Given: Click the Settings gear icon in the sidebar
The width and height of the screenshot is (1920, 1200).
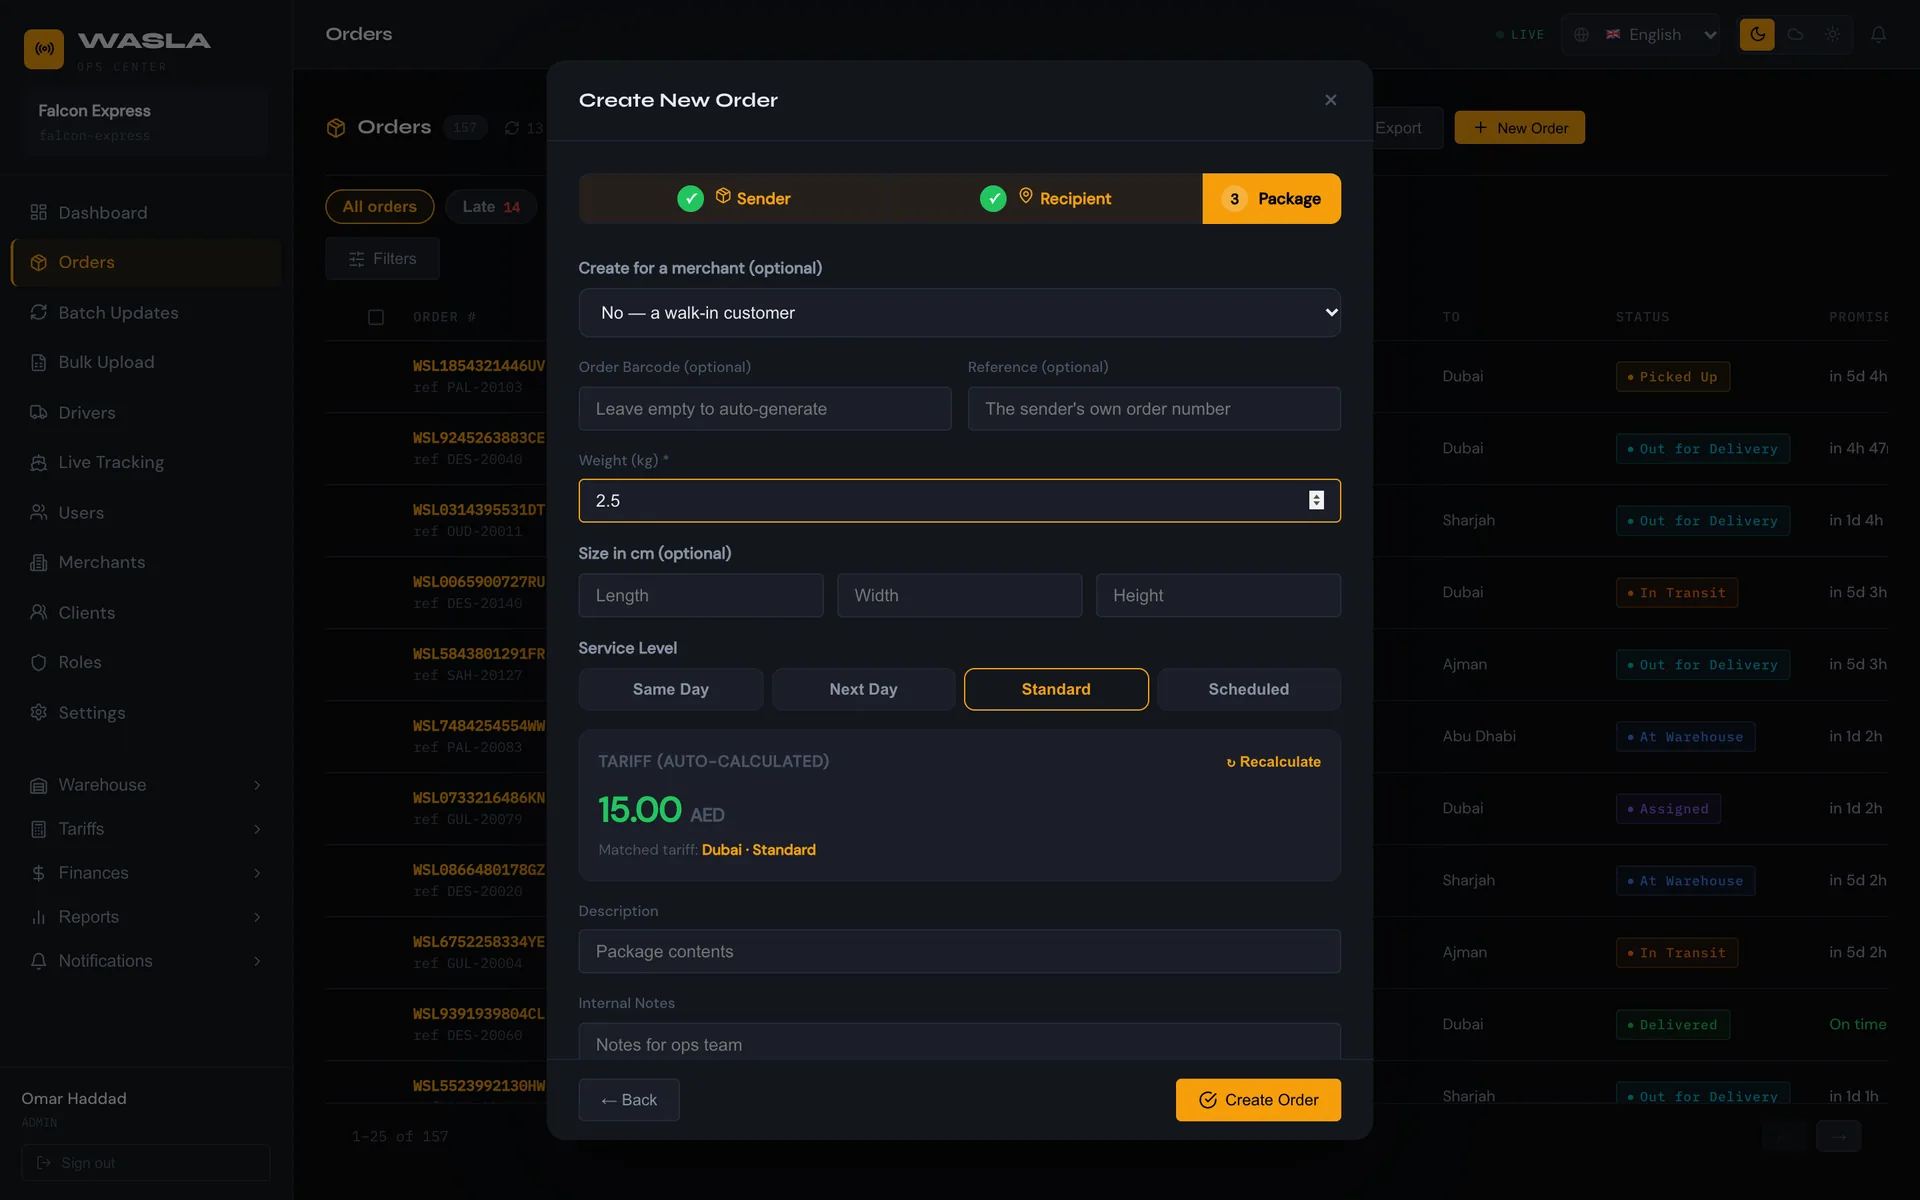Looking at the screenshot, I should [x=39, y=712].
